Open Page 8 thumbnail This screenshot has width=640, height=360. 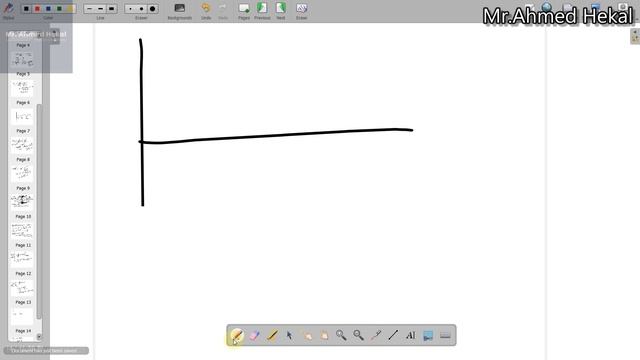[22, 173]
